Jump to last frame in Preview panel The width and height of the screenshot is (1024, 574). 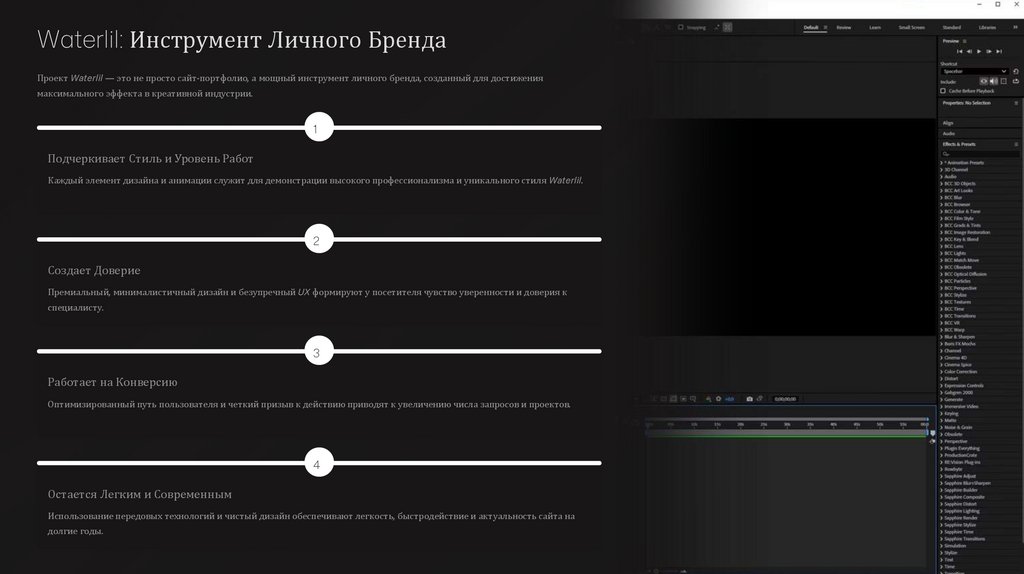click(x=999, y=51)
